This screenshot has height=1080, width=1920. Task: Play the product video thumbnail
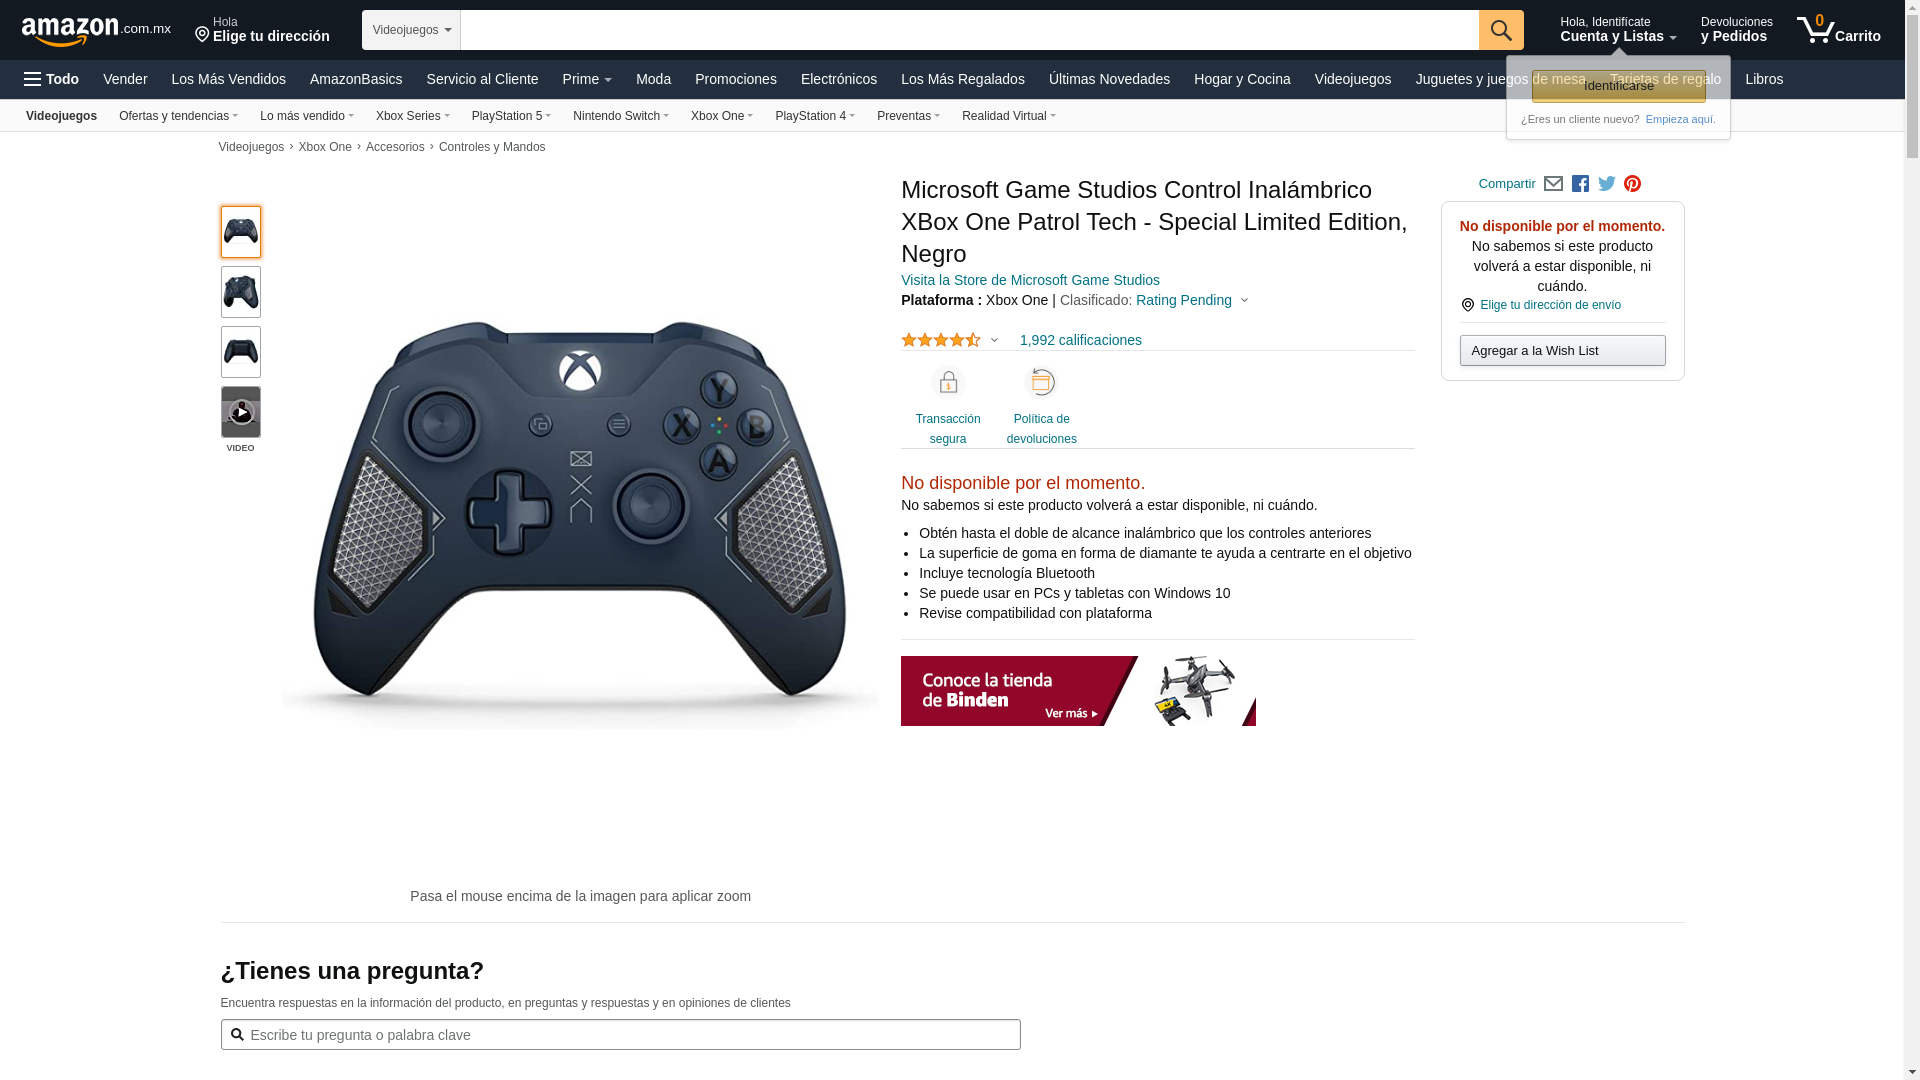pos(241,412)
